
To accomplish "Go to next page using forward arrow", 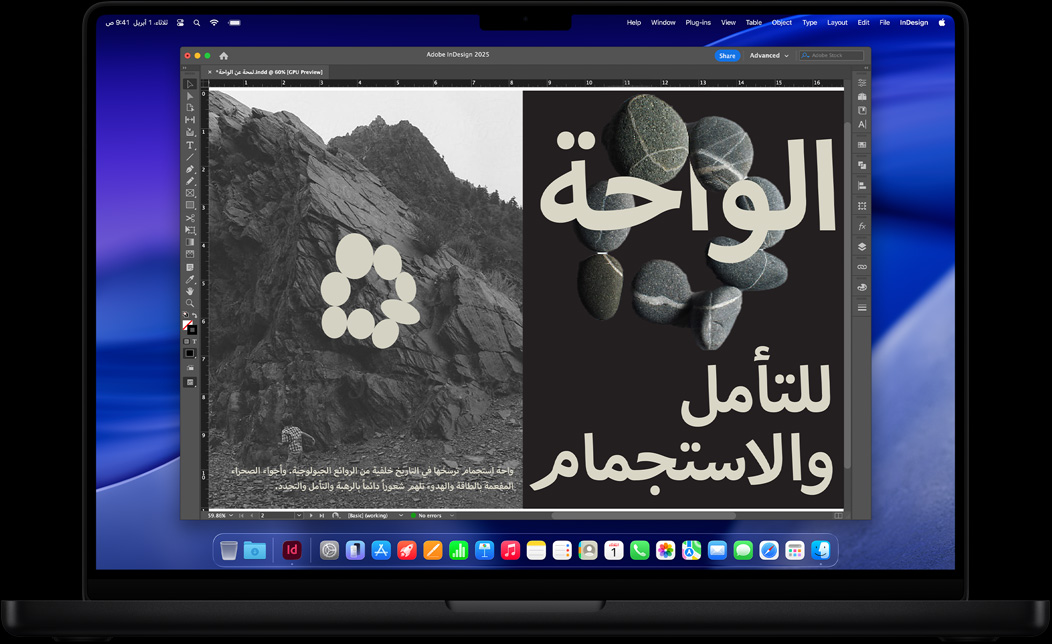I will 311,516.
